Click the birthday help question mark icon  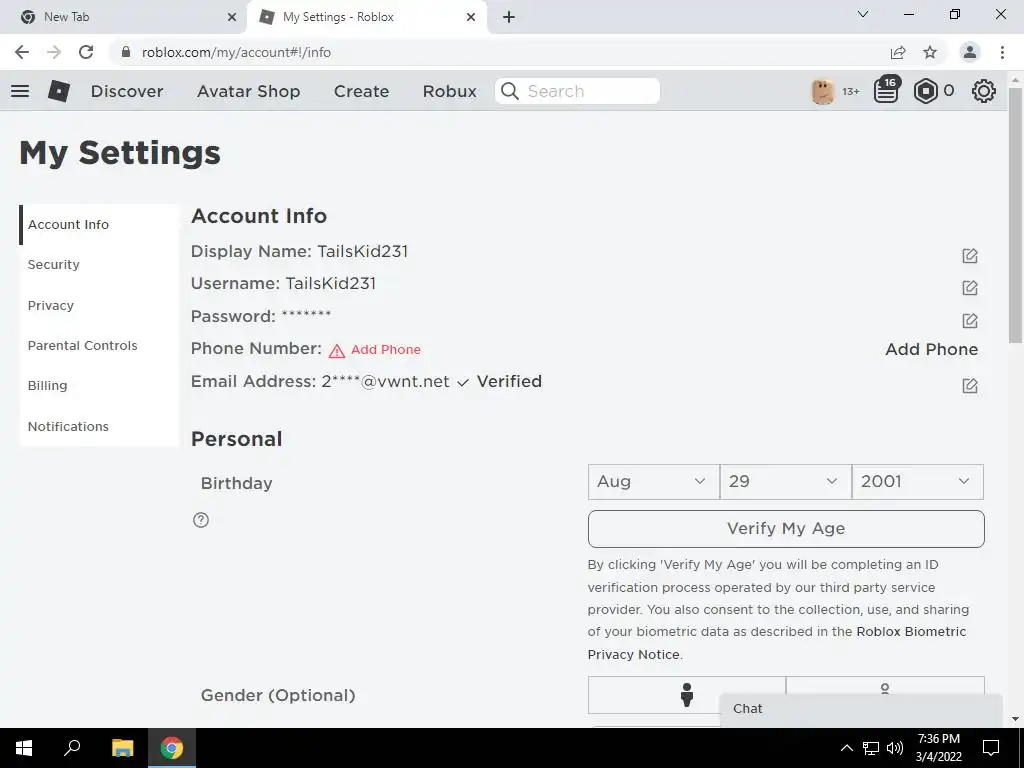point(201,520)
